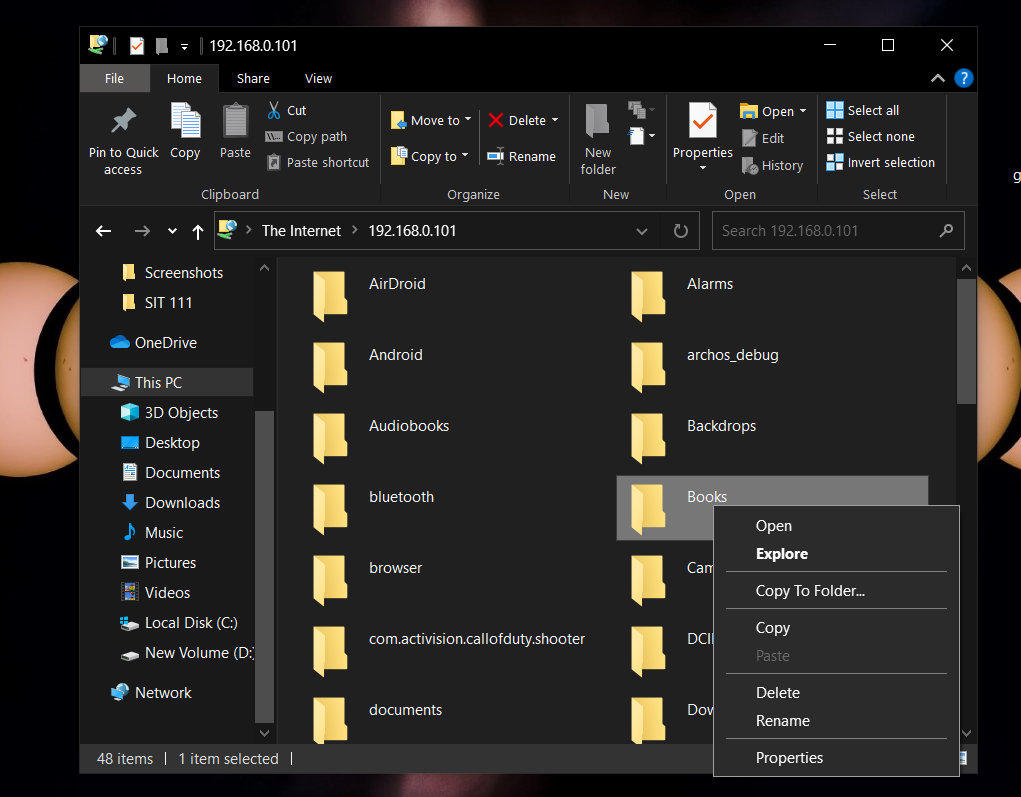Click the file list vertical scrollbar thumb
Viewport: 1021px width, 797px height.
pos(966,341)
